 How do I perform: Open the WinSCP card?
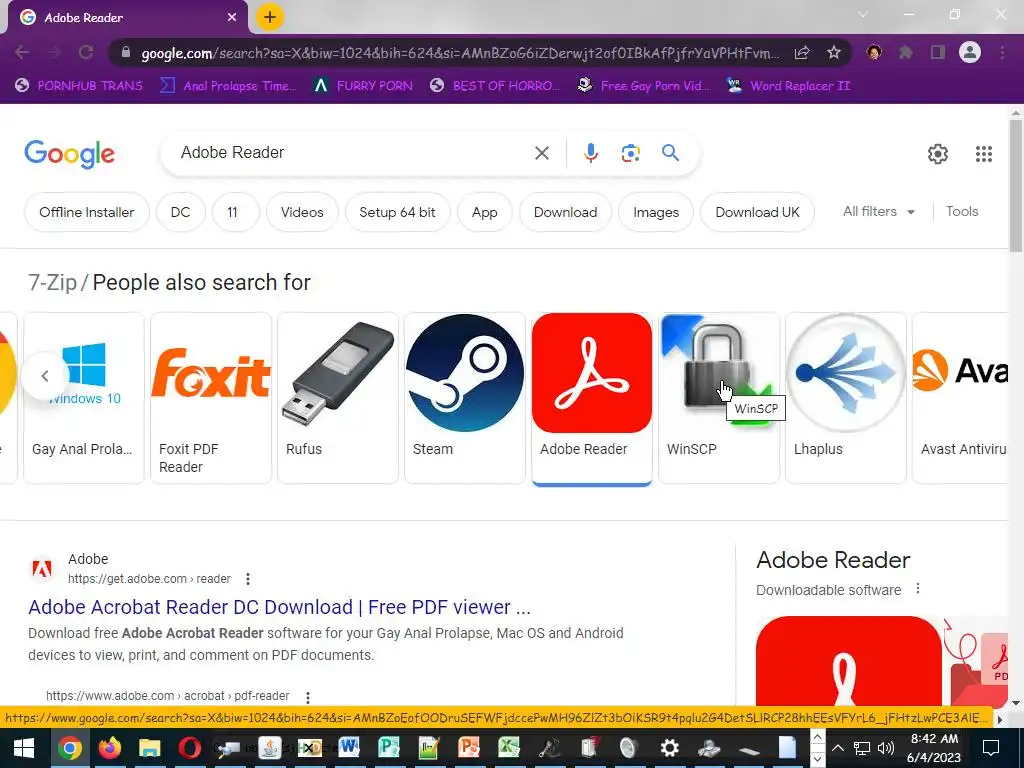(718, 398)
